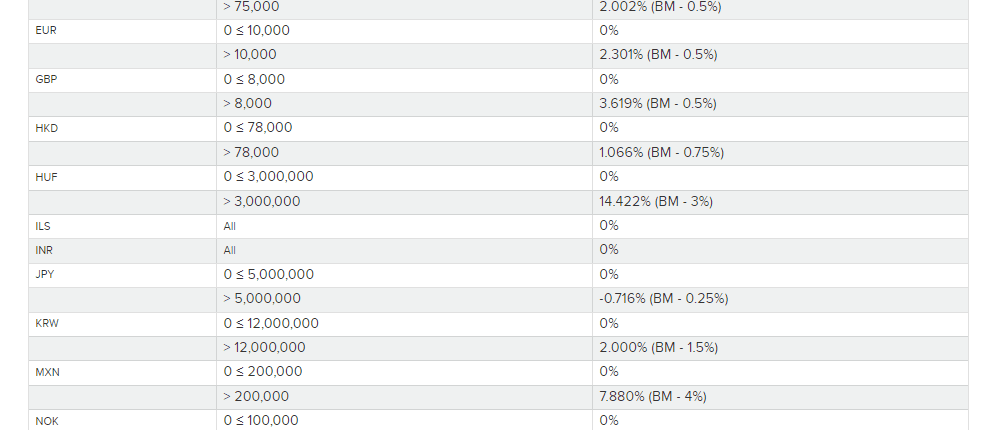Click the HUF currency label
Image resolution: width=983 pixels, height=430 pixels.
(47, 177)
